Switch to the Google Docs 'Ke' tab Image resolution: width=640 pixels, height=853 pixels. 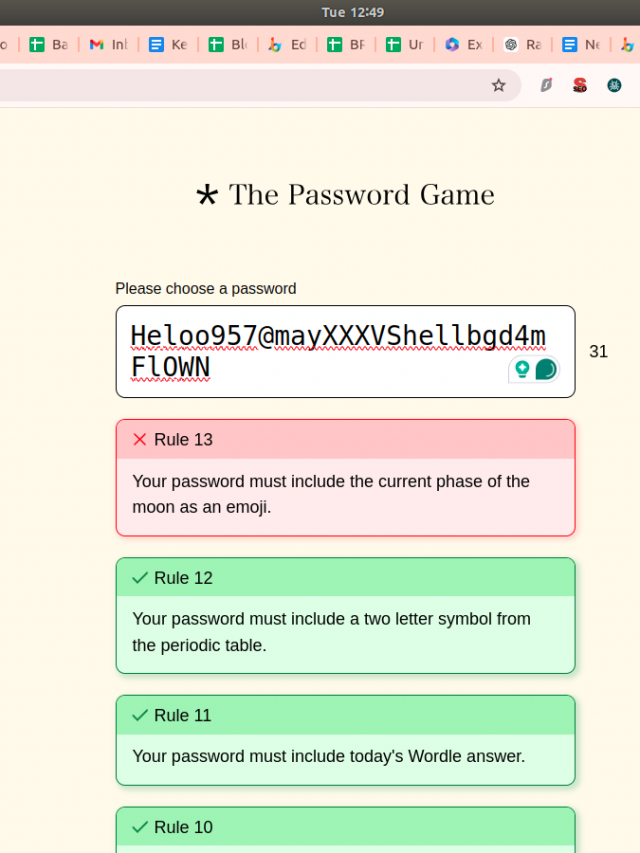(x=167, y=45)
